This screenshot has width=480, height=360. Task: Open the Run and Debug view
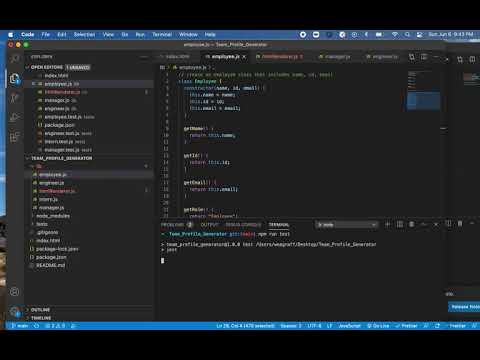[x=15, y=117]
